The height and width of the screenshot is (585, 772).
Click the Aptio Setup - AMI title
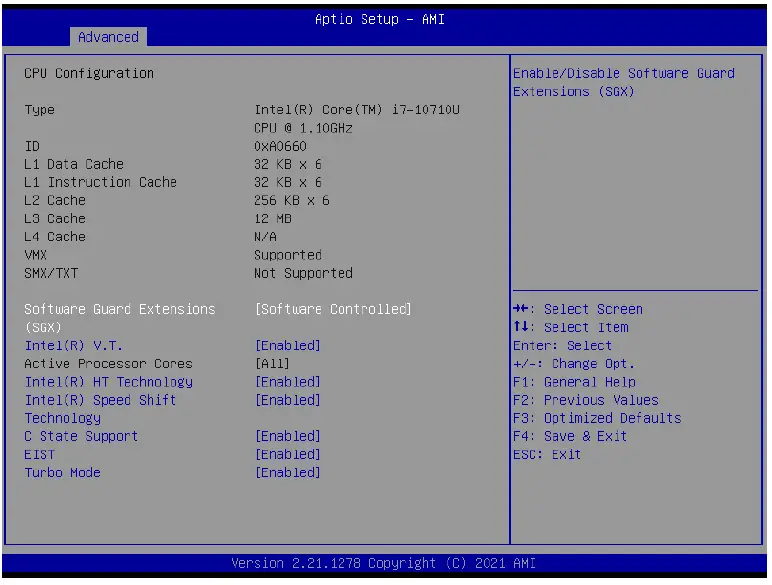click(380, 19)
